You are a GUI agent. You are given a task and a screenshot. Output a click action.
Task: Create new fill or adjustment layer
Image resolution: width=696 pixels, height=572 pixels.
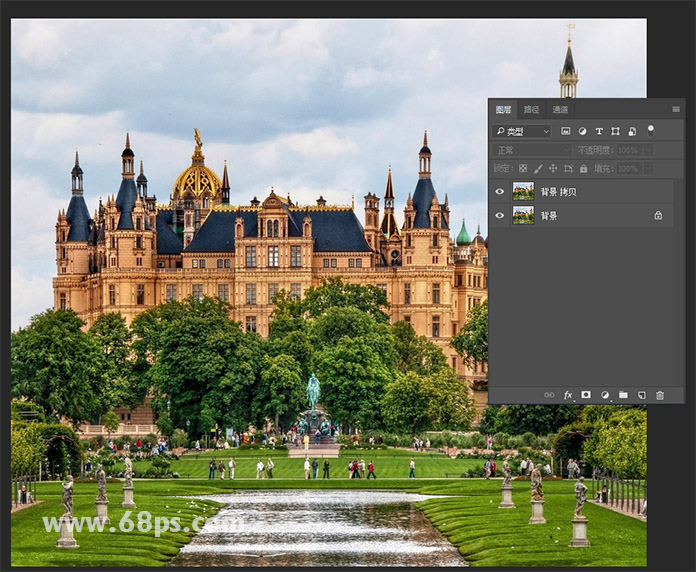coord(605,394)
